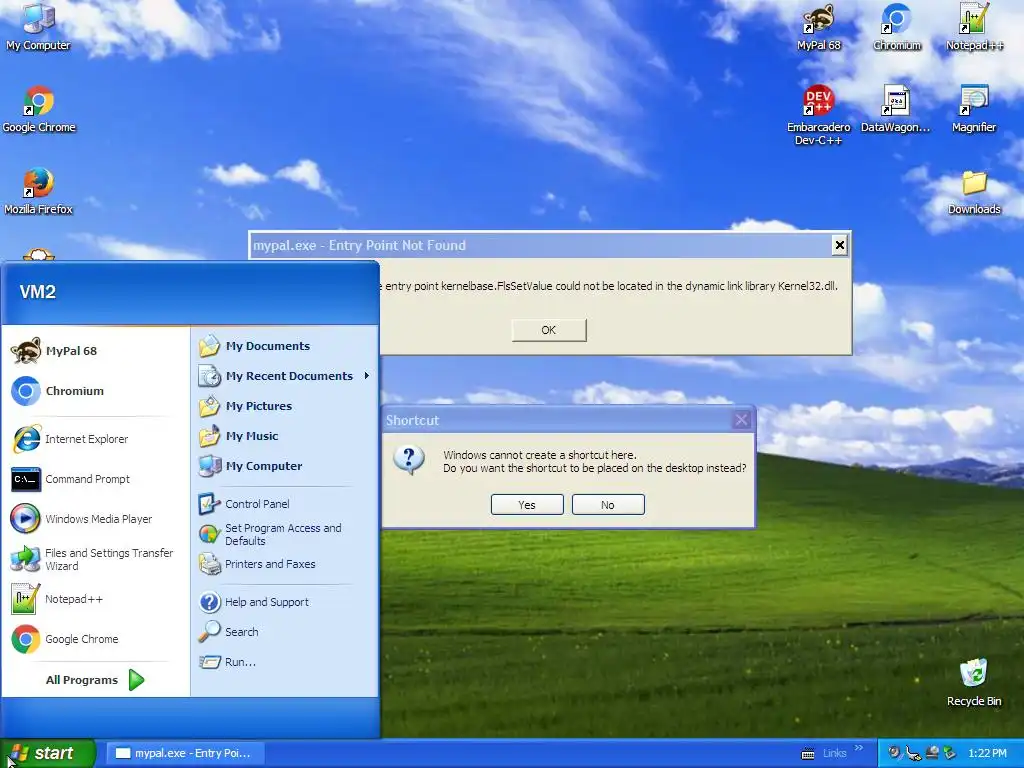Click the error message text mentioning Kernel32.dll
The width and height of the screenshot is (1024, 768).
tap(611, 286)
